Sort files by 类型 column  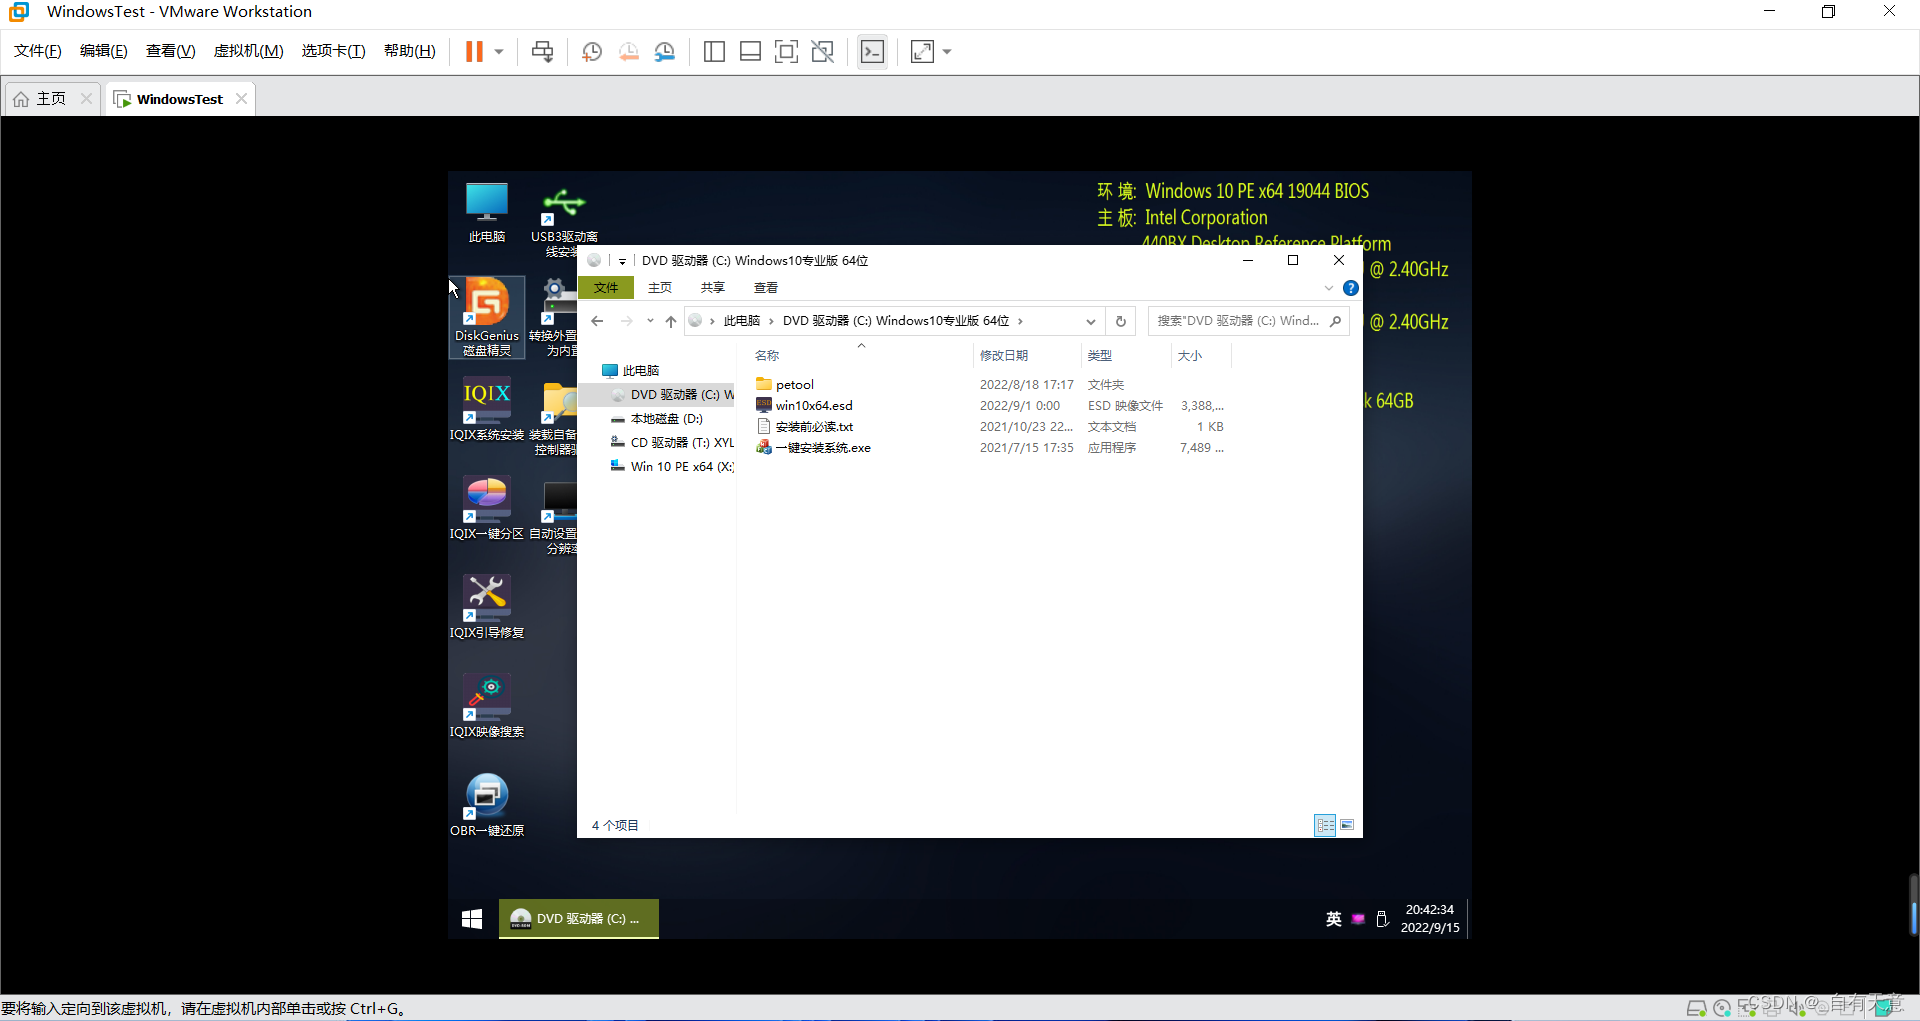[x=1100, y=356]
